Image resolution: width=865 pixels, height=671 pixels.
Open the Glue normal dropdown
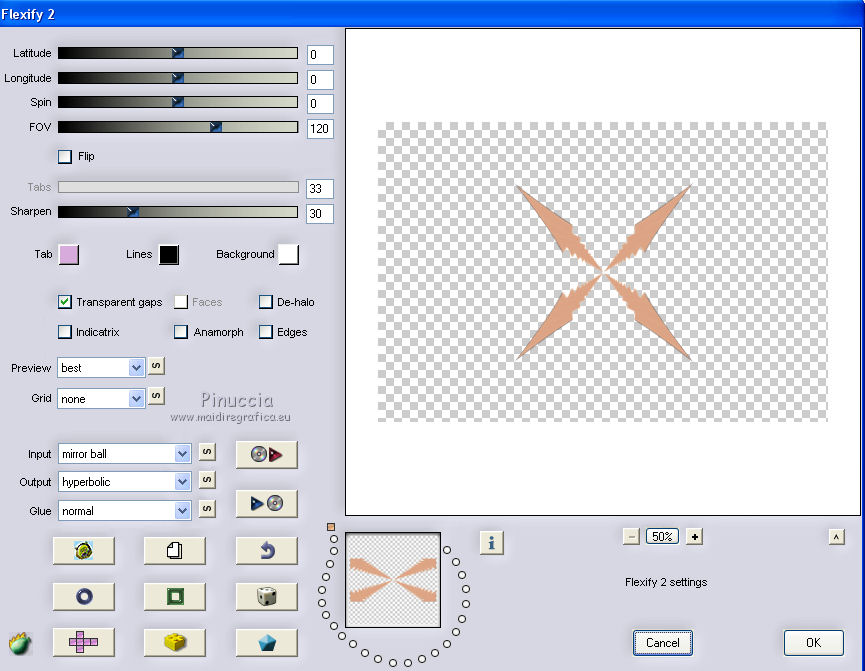125,510
